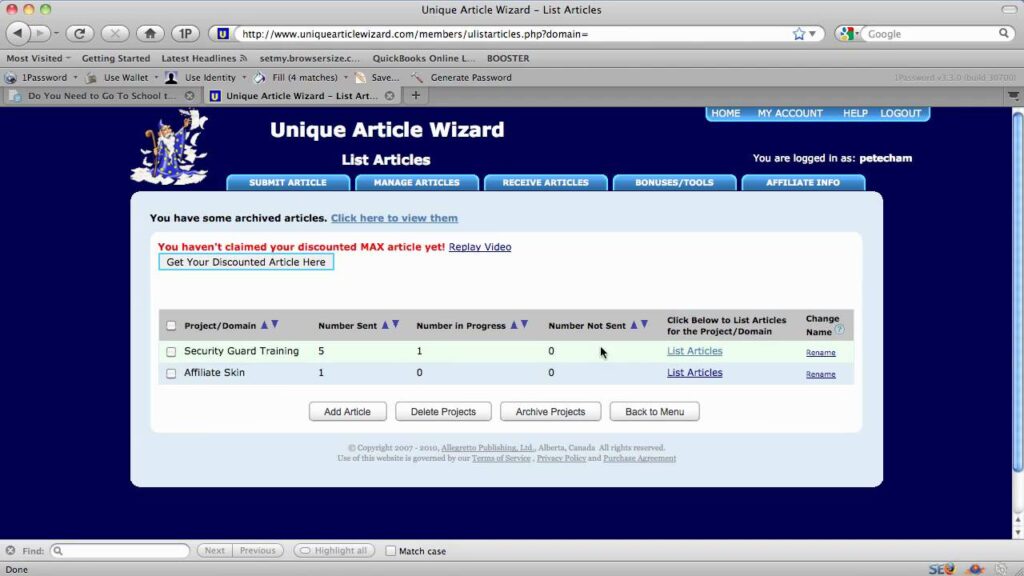The image size is (1024, 576).
Task: Click the magnifier search icon in Google box
Action: (1004, 33)
